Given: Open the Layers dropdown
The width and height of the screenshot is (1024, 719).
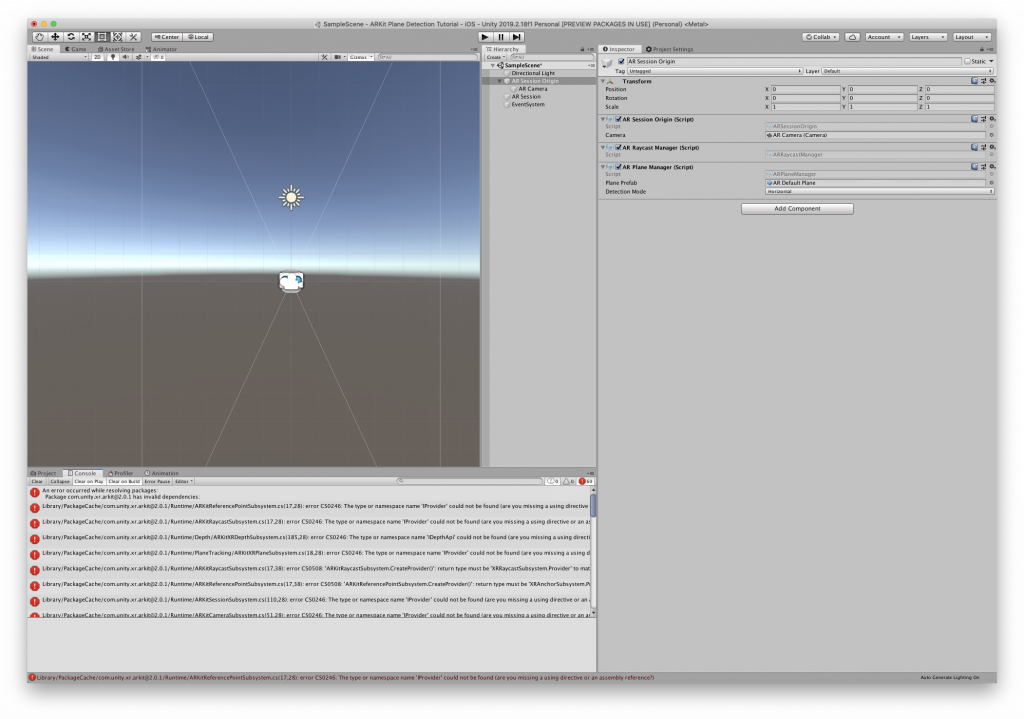Looking at the screenshot, I should [927, 37].
